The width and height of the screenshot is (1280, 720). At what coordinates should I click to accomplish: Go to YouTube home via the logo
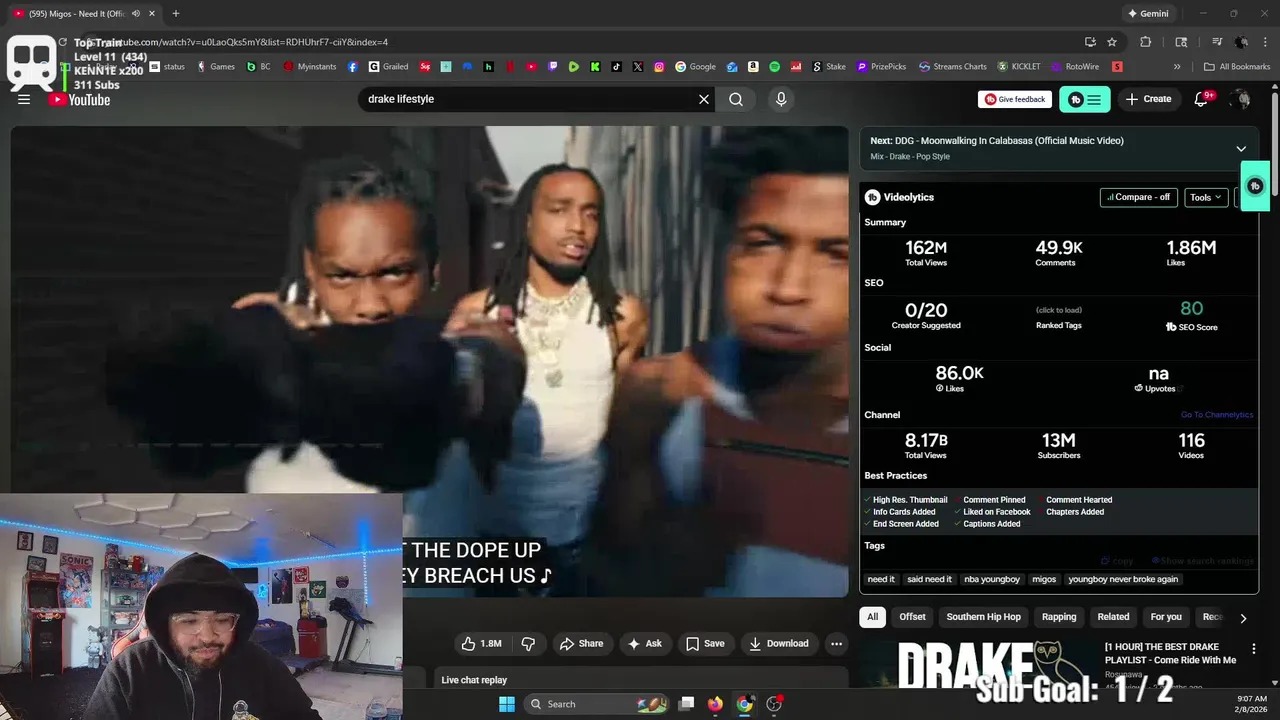click(x=79, y=99)
